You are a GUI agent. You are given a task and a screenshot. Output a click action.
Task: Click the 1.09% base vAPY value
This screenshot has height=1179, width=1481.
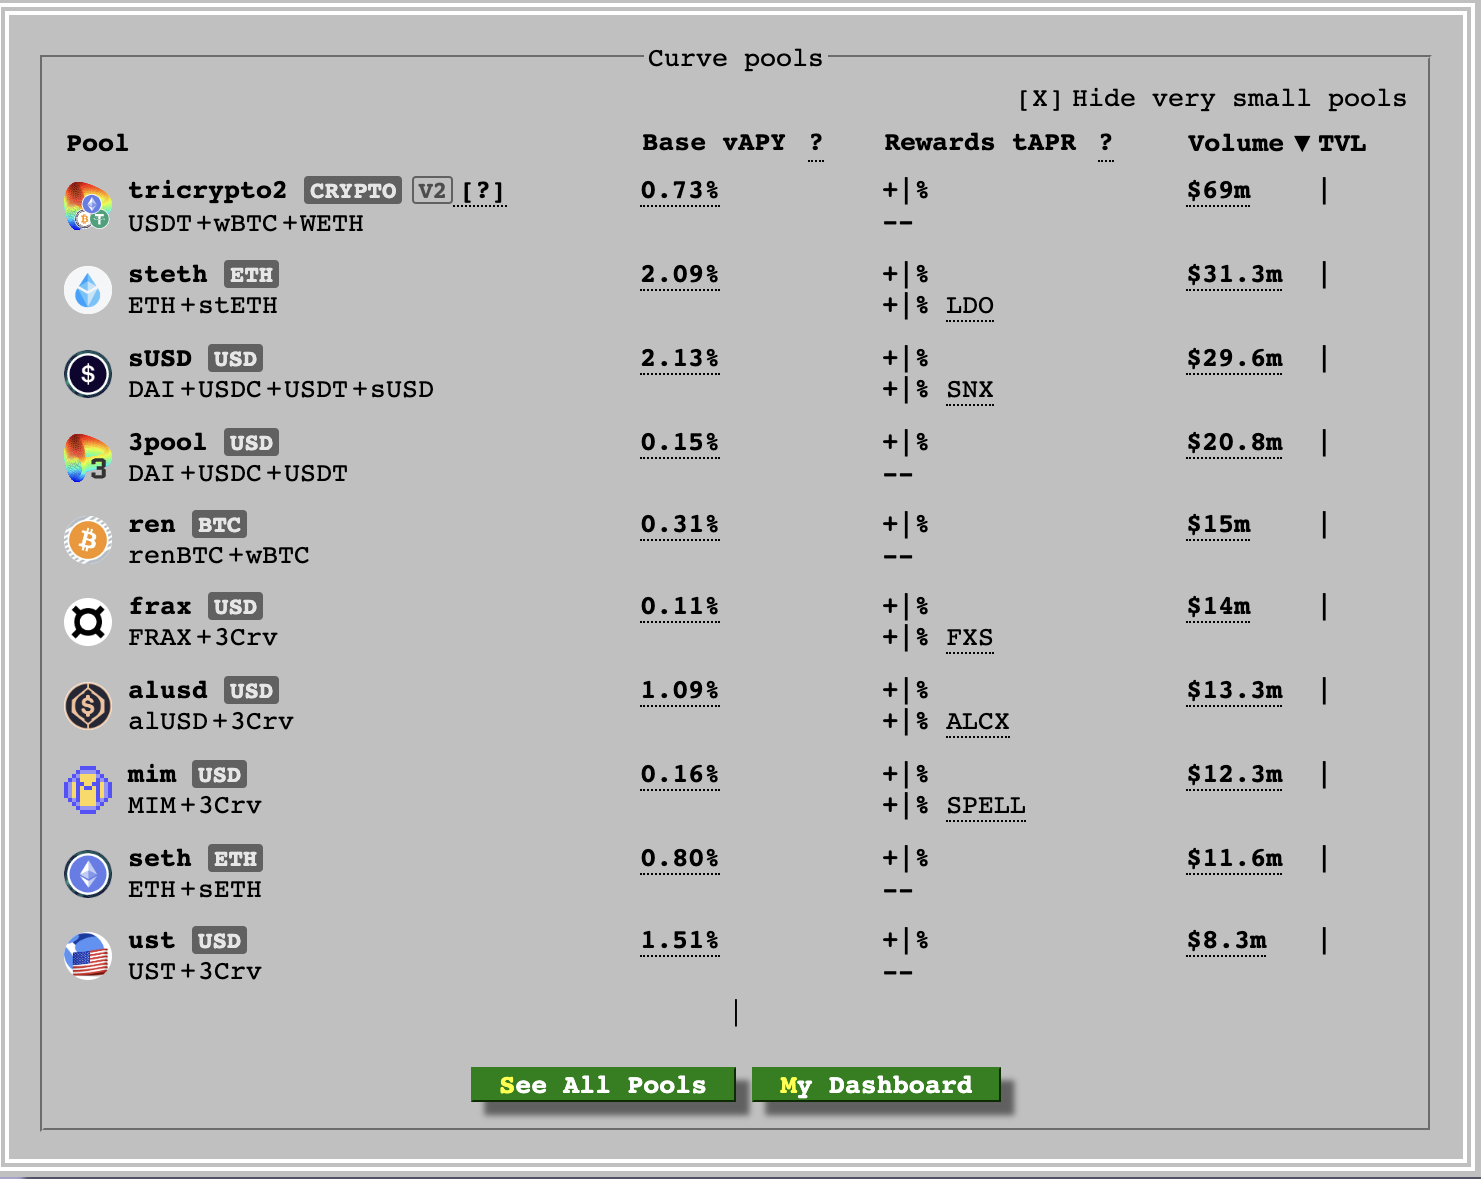[680, 690]
